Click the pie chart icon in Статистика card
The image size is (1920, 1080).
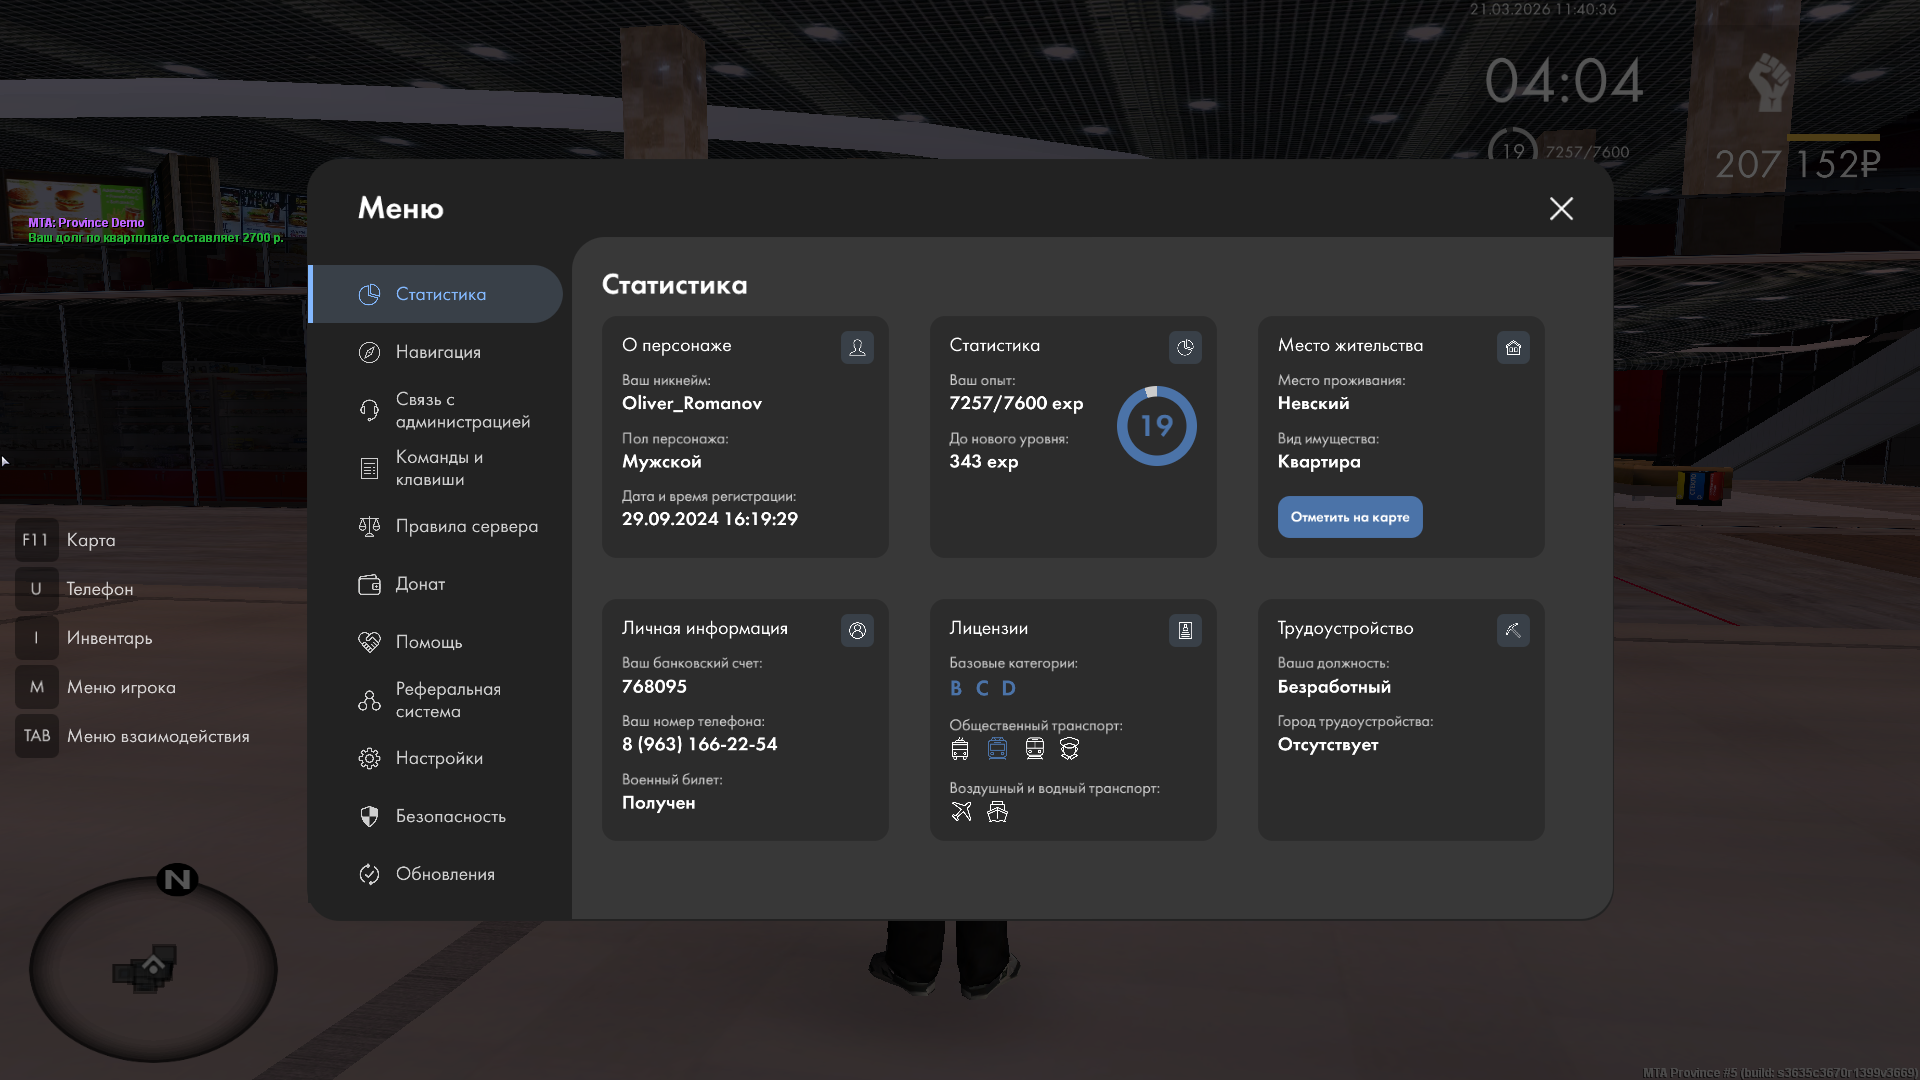(1185, 347)
